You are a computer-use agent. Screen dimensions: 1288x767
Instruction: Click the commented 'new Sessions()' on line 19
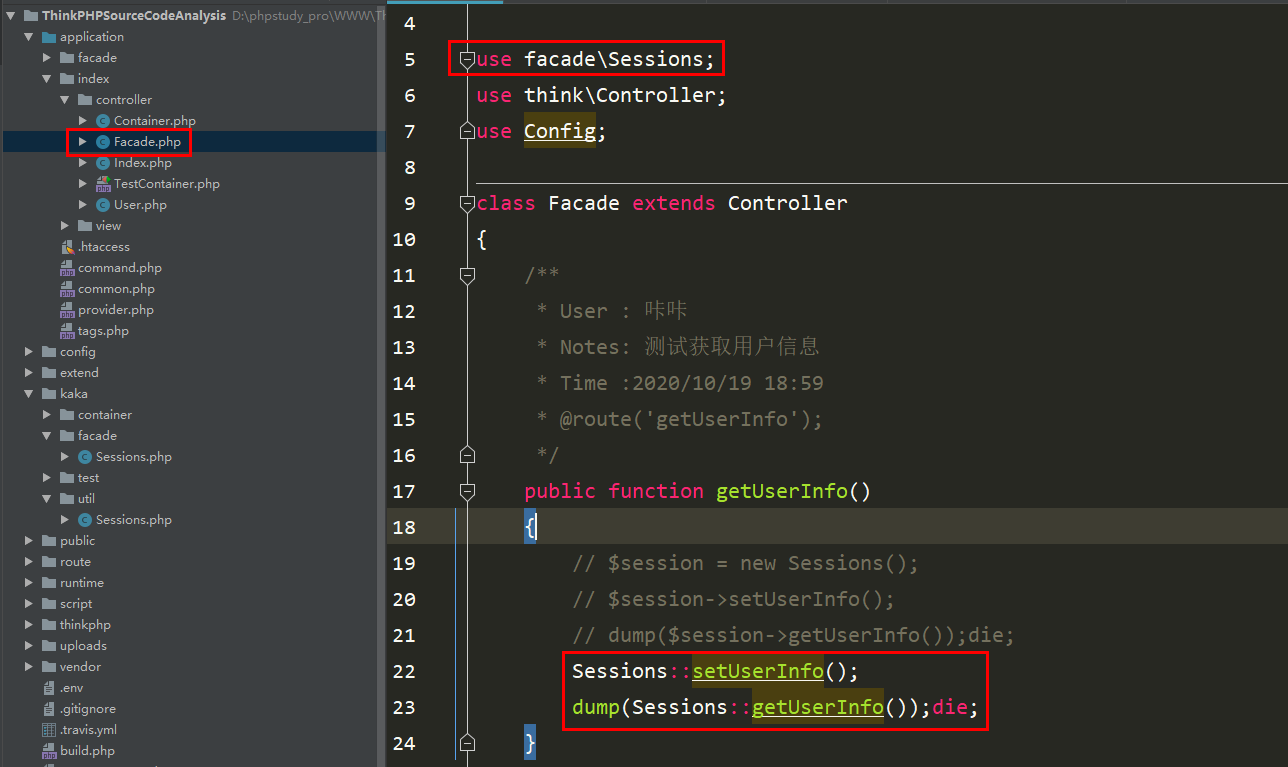pos(823,564)
